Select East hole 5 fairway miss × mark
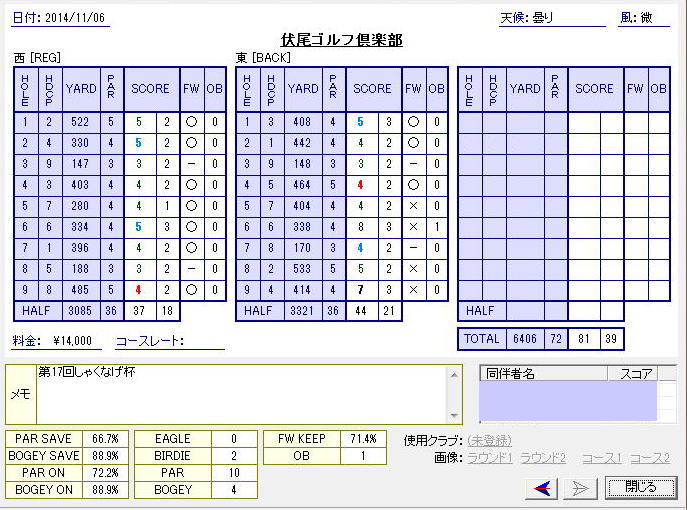This screenshot has height=510, width=687. 413,206
